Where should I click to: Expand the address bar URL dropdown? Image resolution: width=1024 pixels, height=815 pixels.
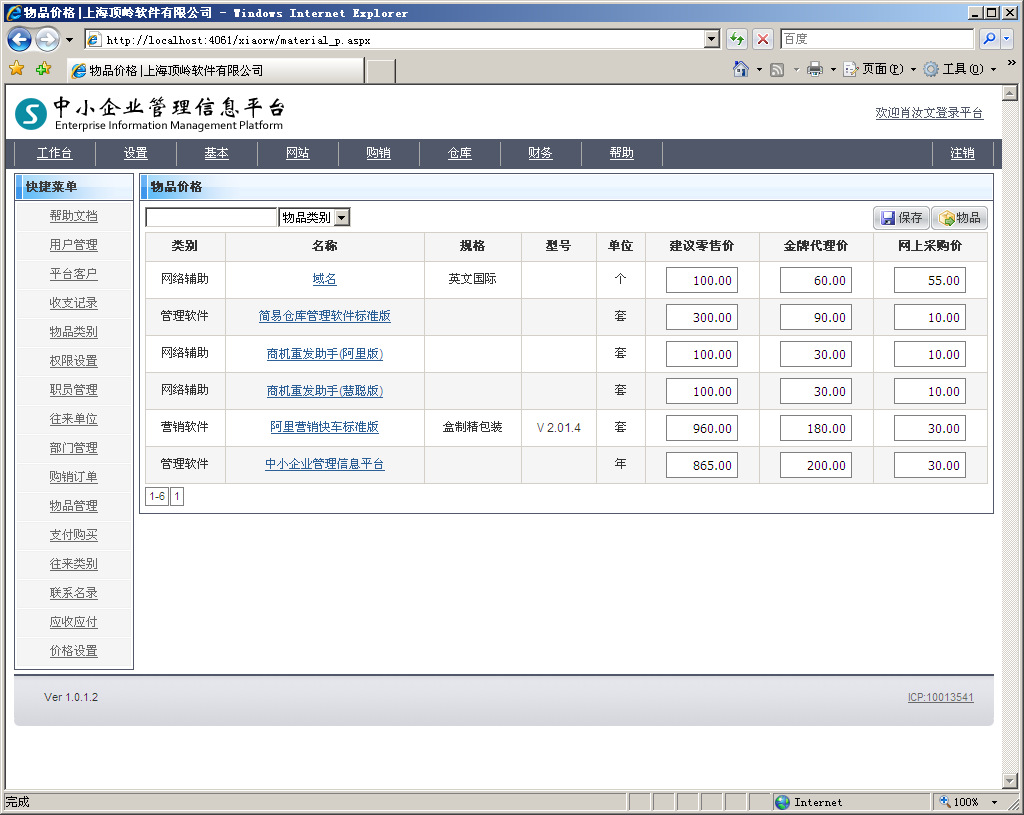point(712,40)
